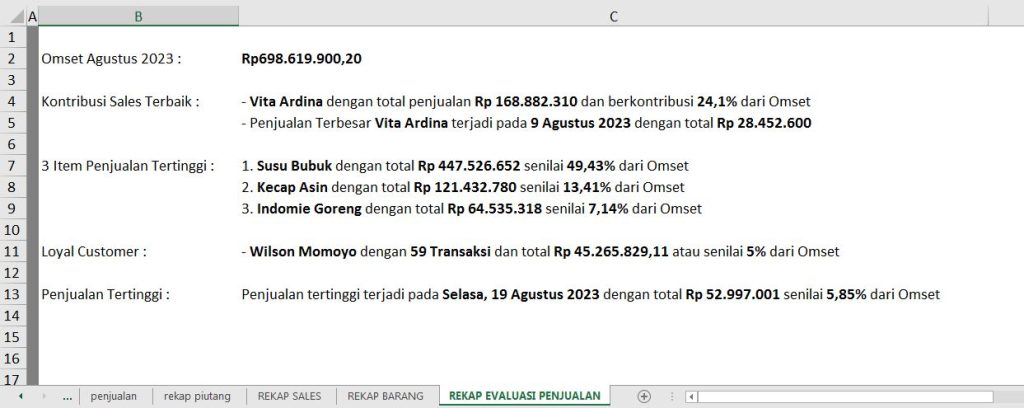Click horizontal scrollbar left arrow
The width and height of the screenshot is (1024, 408).
tap(692, 396)
